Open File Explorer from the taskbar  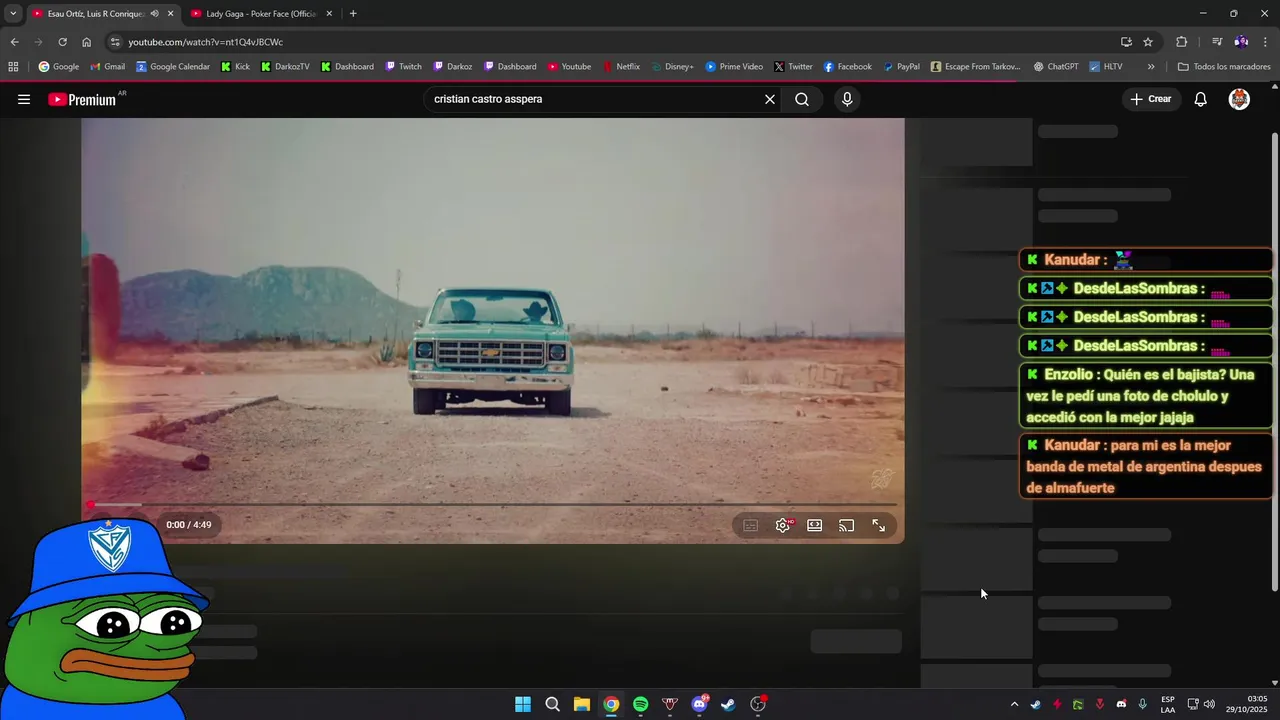(581, 704)
